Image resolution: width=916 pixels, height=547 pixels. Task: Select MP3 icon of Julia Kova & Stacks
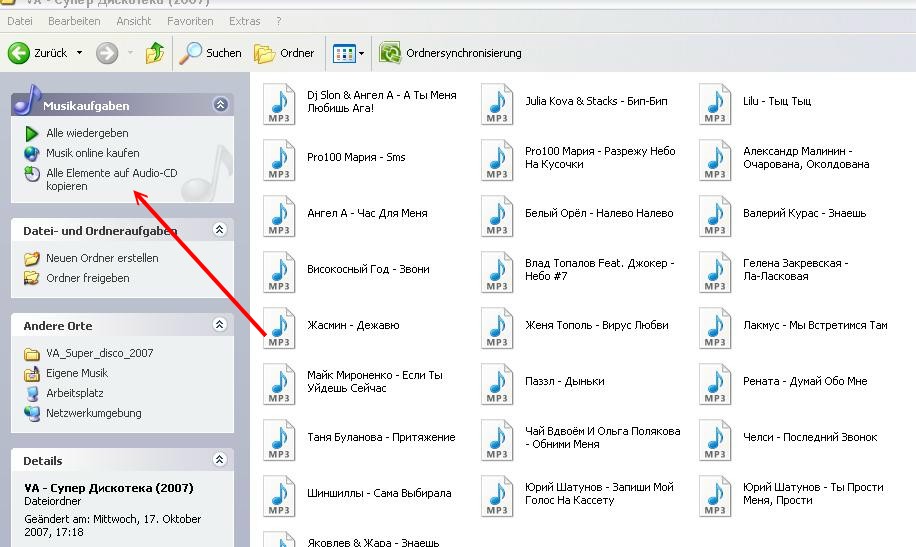click(497, 104)
